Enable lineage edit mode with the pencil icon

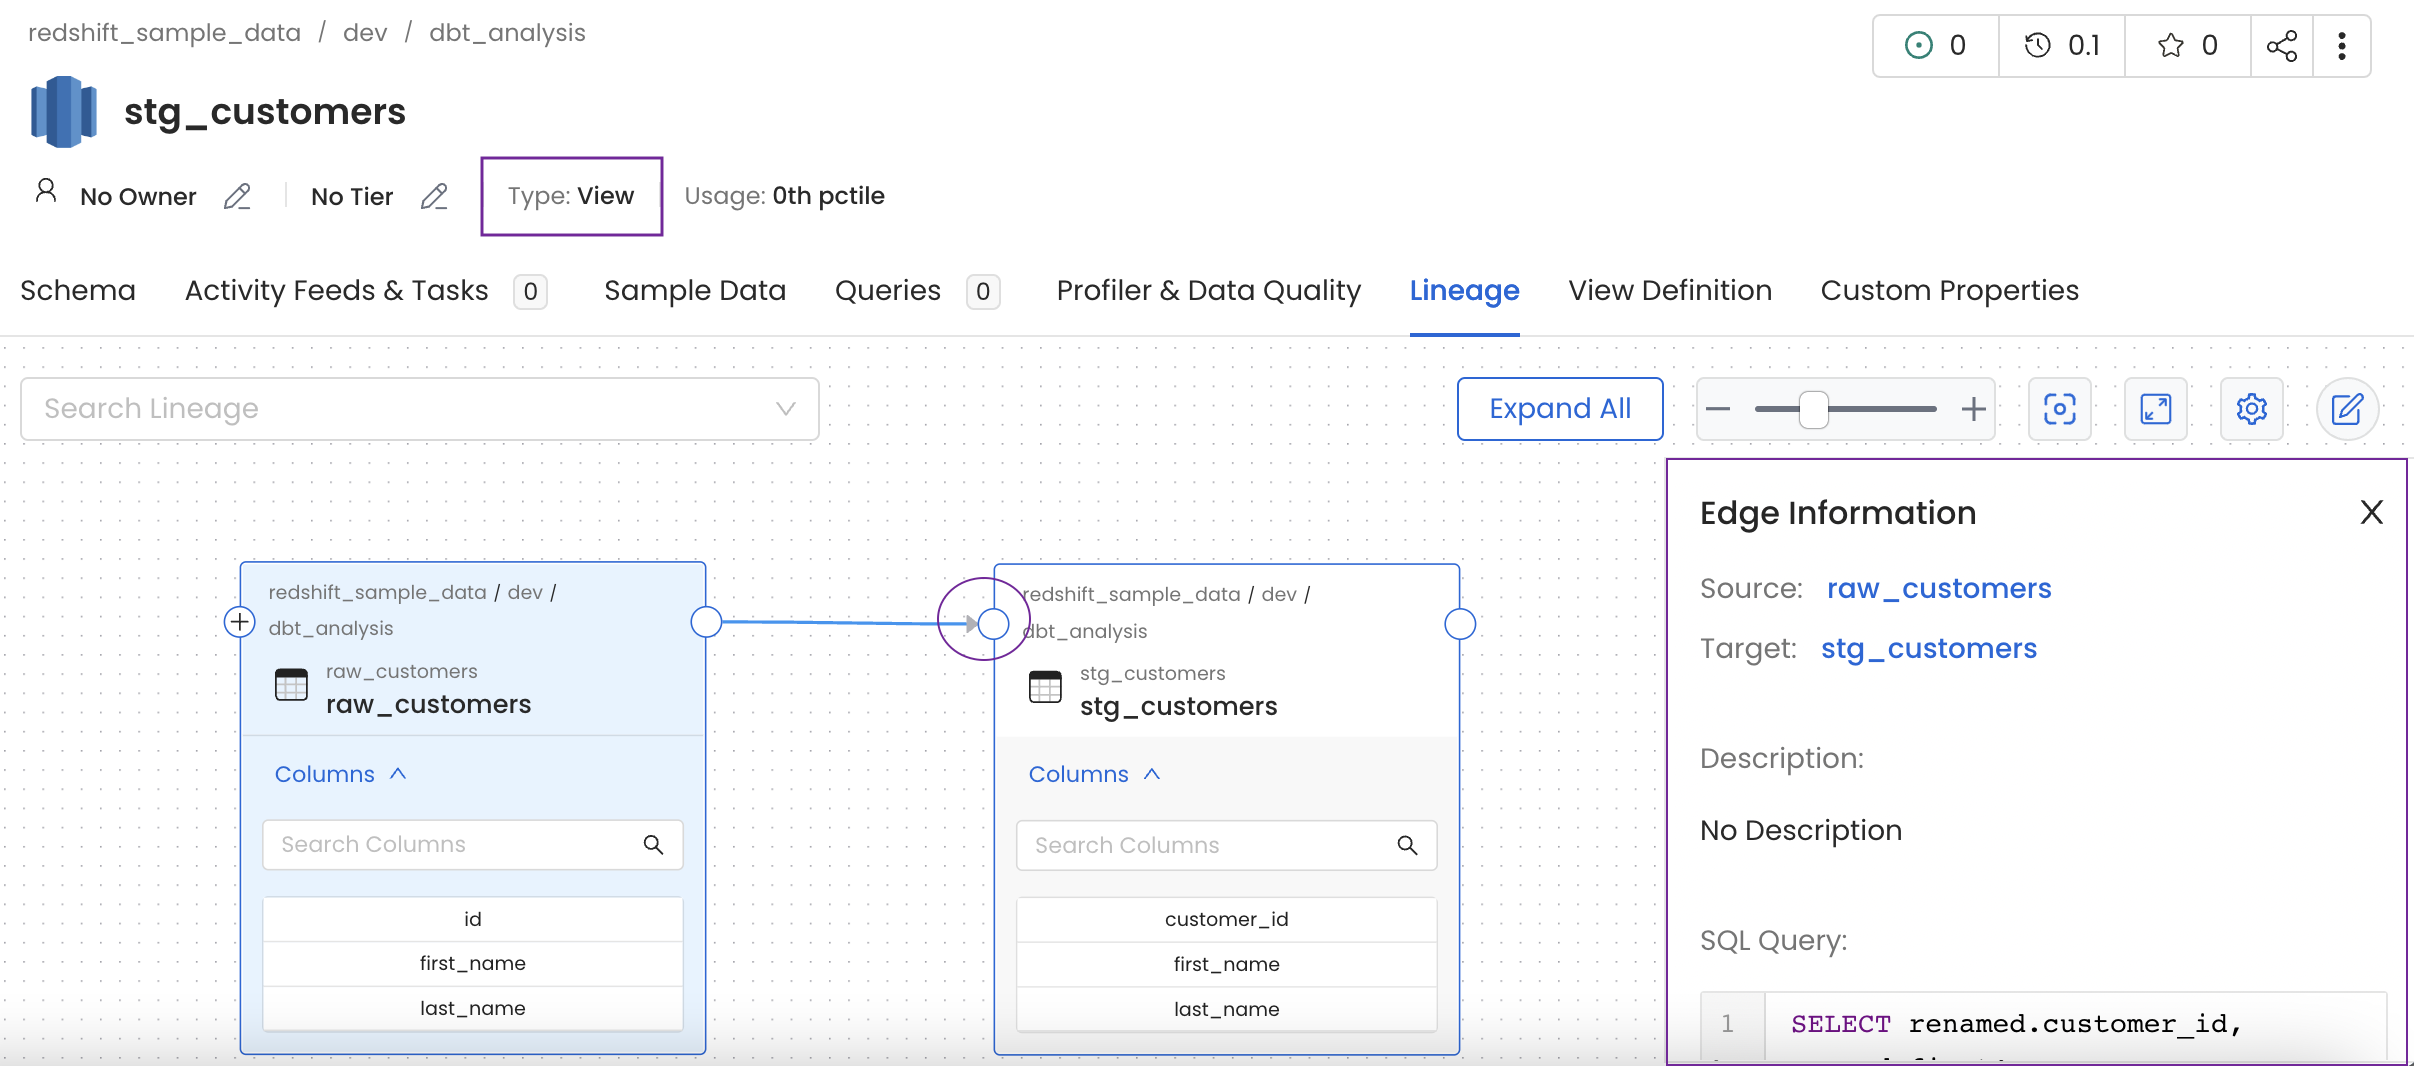pyautogui.click(x=2347, y=409)
